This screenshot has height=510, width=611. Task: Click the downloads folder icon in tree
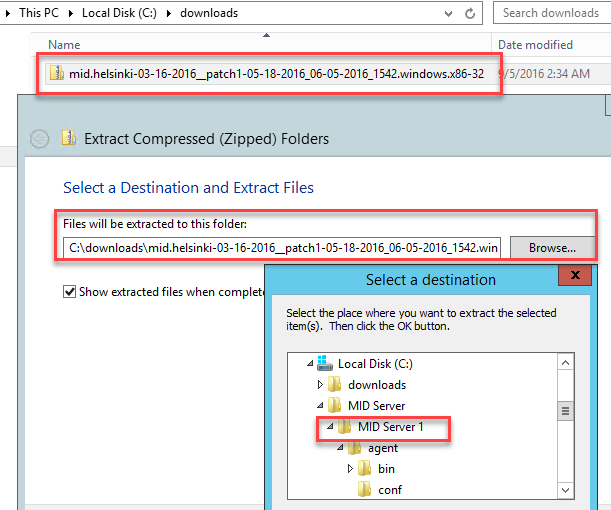click(335, 384)
